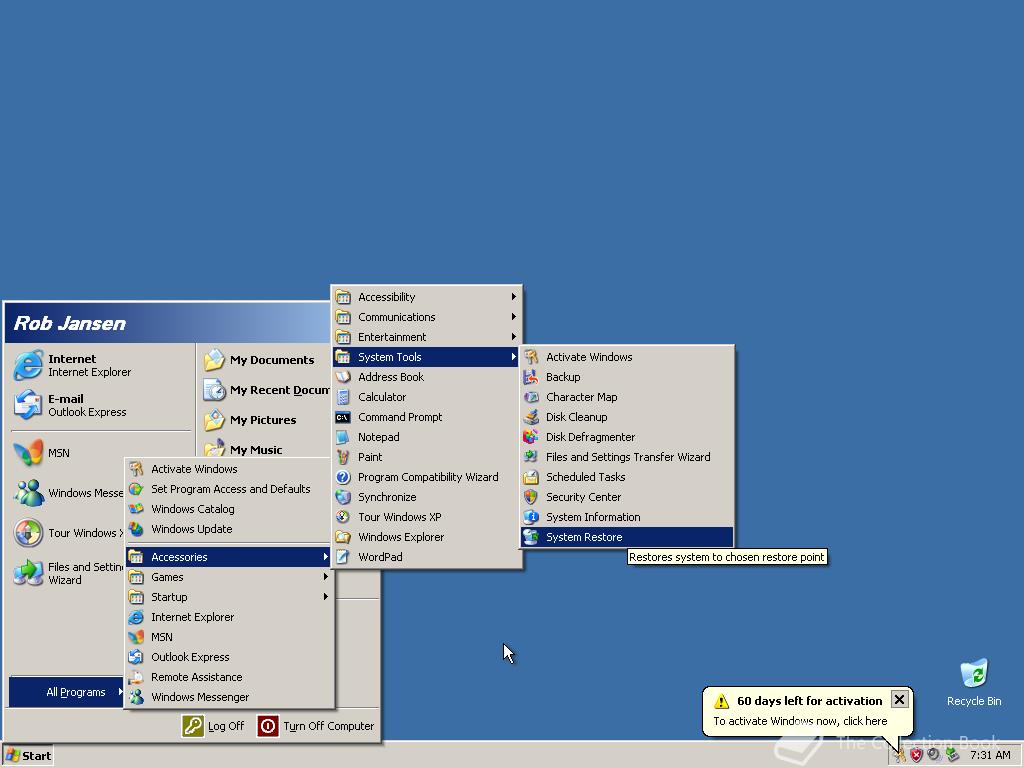
Task: Expand the Games submenu
Action: point(229,577)
